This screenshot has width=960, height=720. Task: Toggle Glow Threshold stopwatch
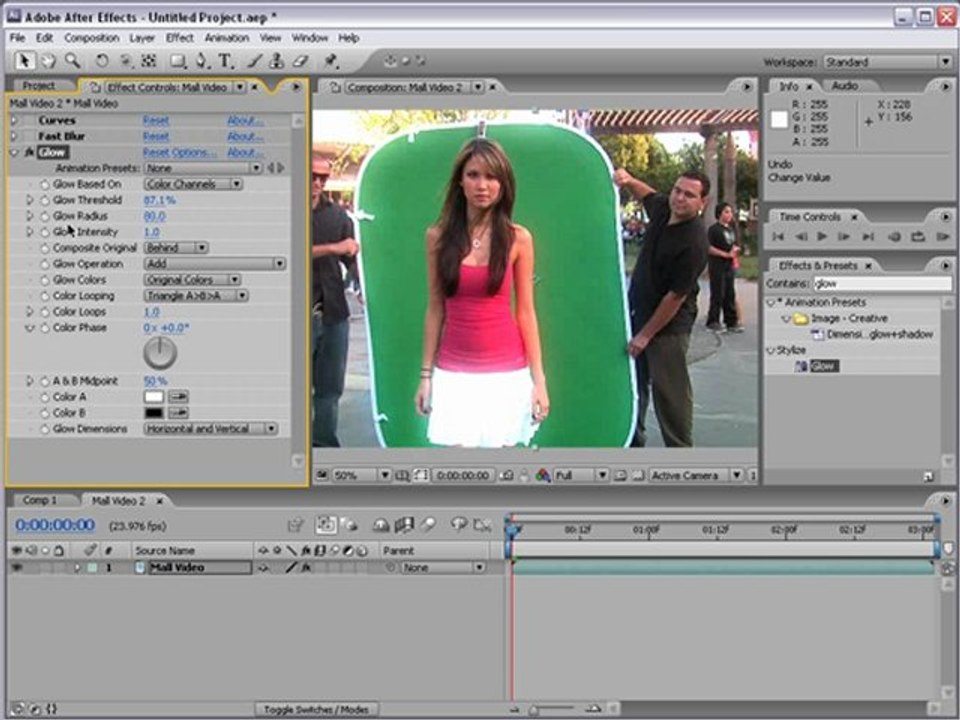point(45,200)
